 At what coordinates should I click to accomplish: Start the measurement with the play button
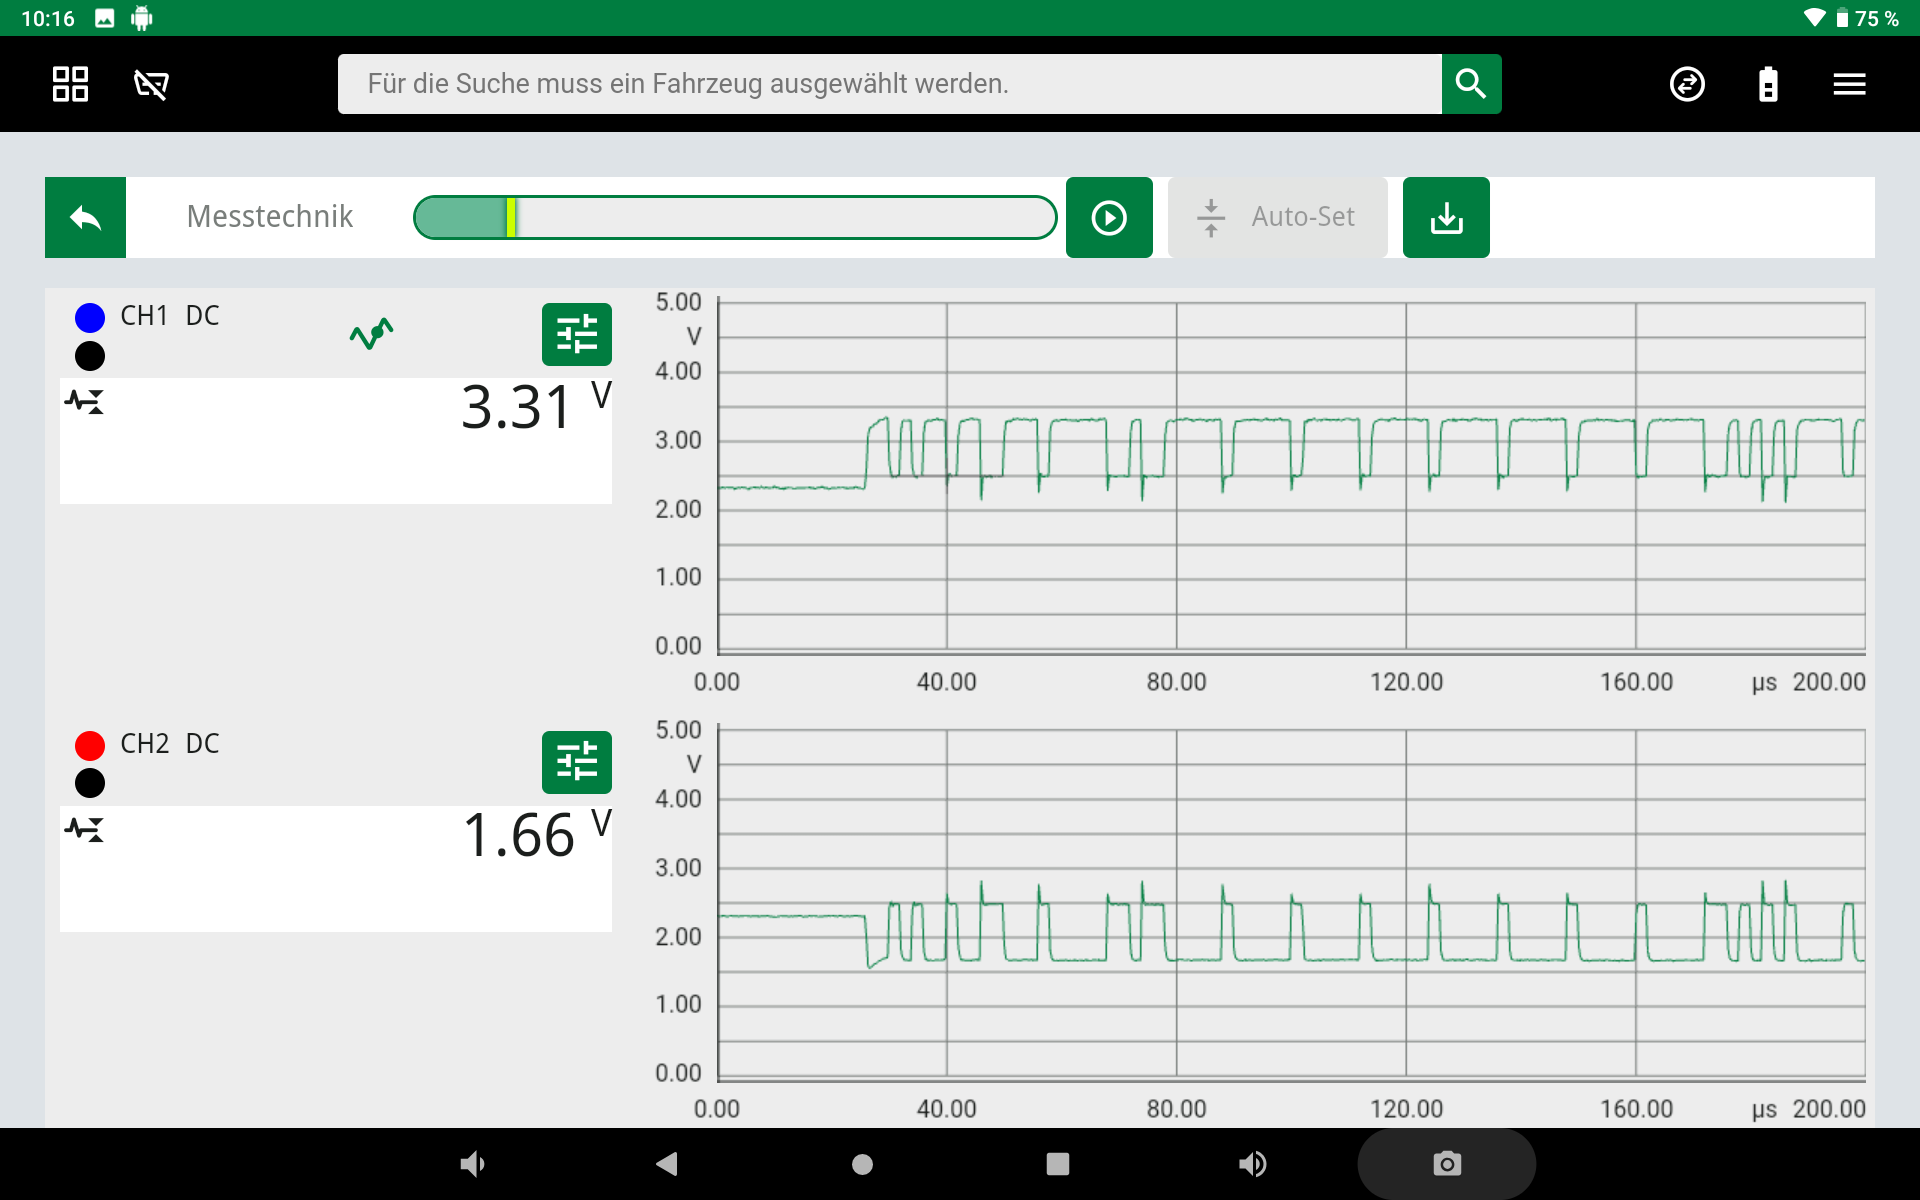pyautogui.click(x=1109, y=217)
